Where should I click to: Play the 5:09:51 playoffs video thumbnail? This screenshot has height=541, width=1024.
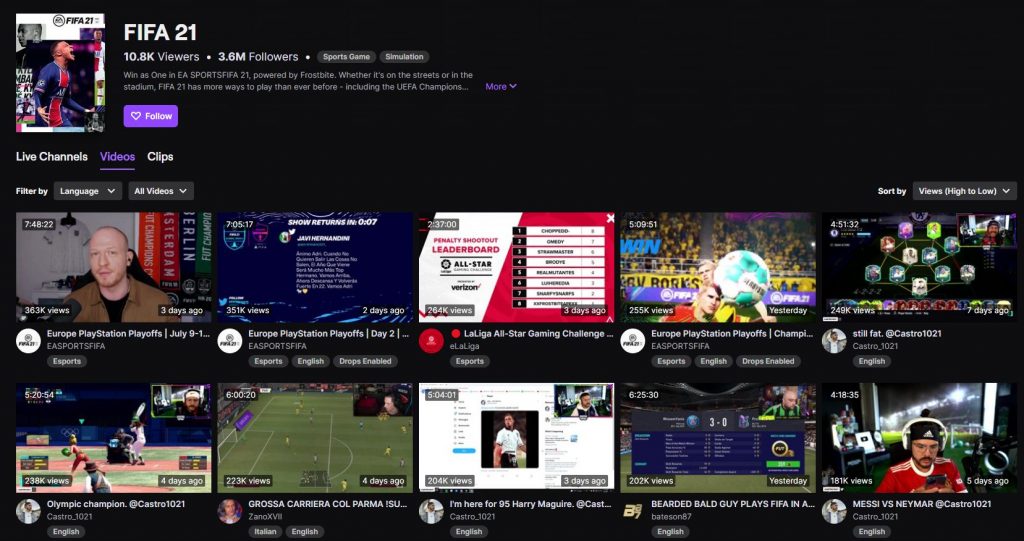[718, 267]
